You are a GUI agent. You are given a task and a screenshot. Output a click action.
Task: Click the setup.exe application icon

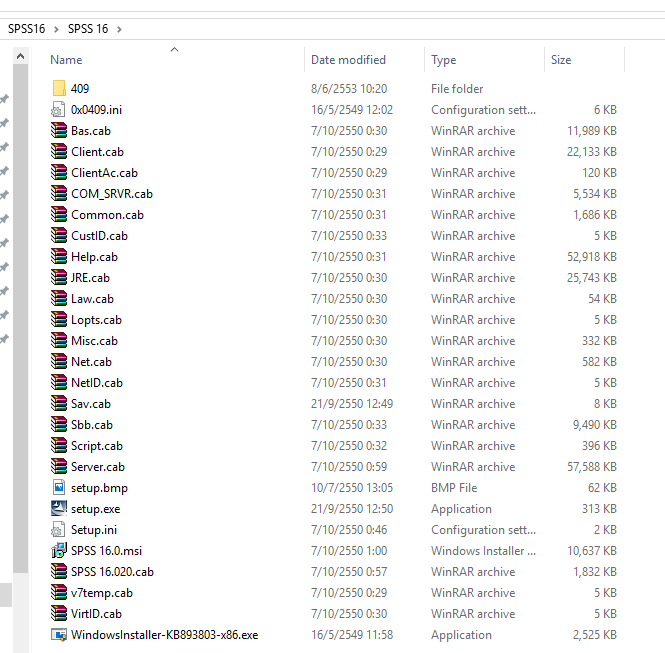pos(58,509)
